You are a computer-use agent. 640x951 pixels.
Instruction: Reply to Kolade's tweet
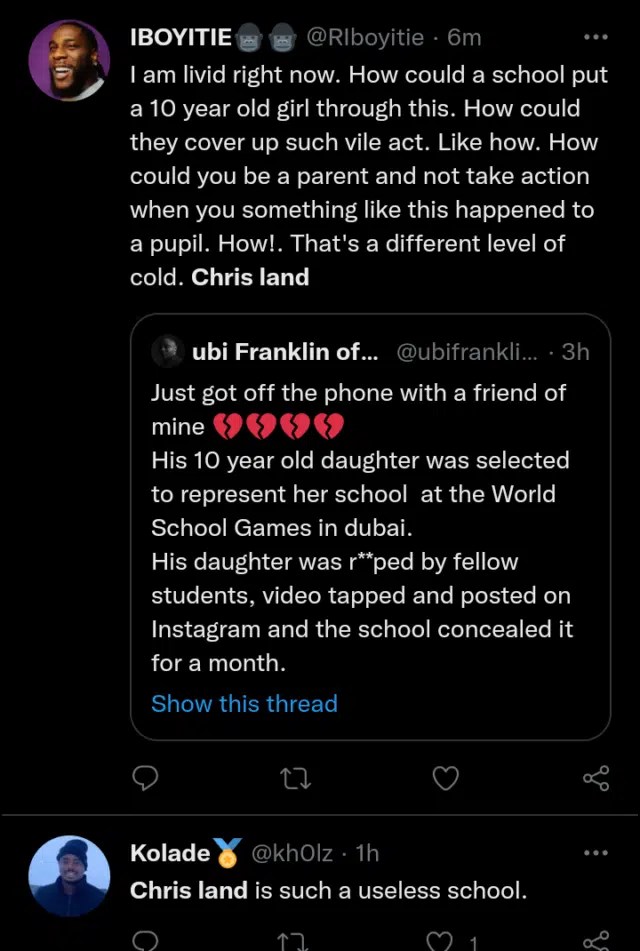click(x=145, y=941)
